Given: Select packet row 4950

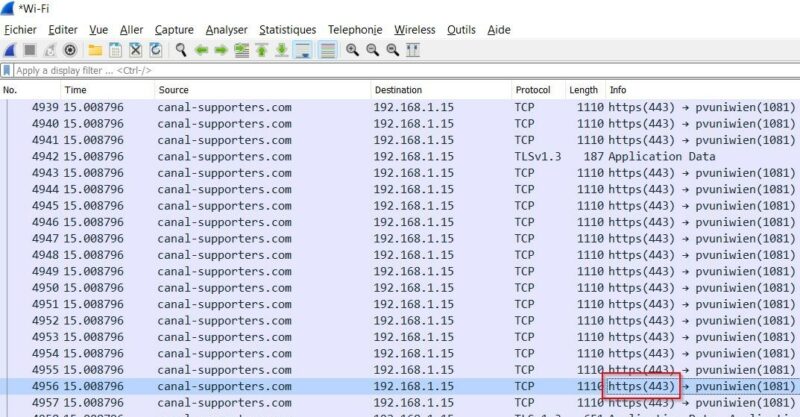Looking at the screenshot, I should coord(400,288).
